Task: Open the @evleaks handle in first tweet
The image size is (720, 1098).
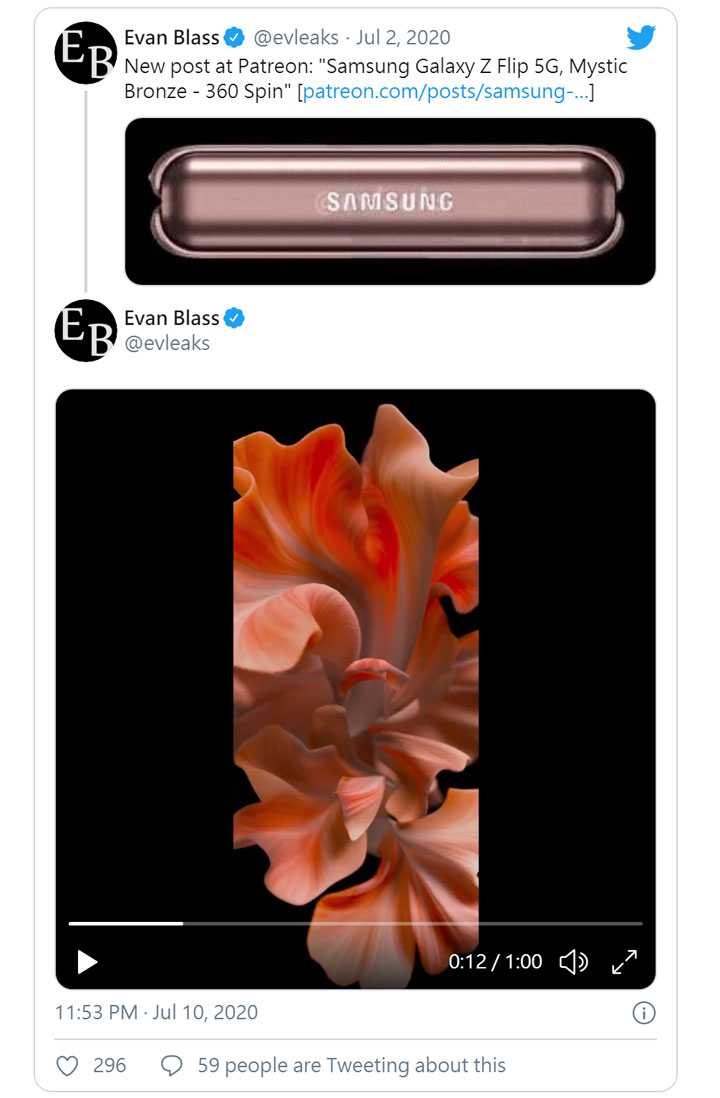Action: pos(296,37)
